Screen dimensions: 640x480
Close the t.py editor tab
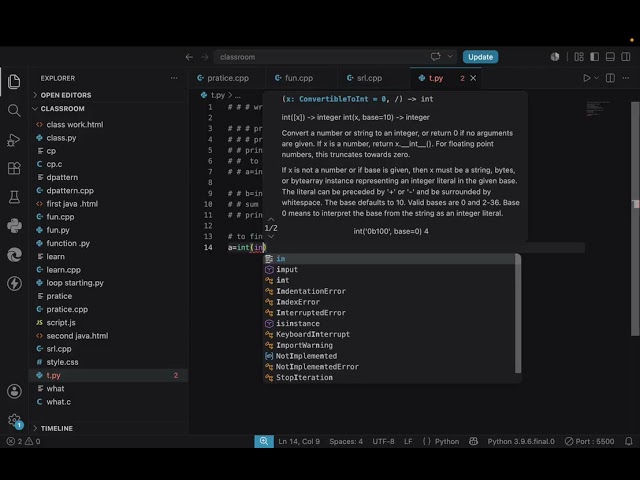click(473, 78)
